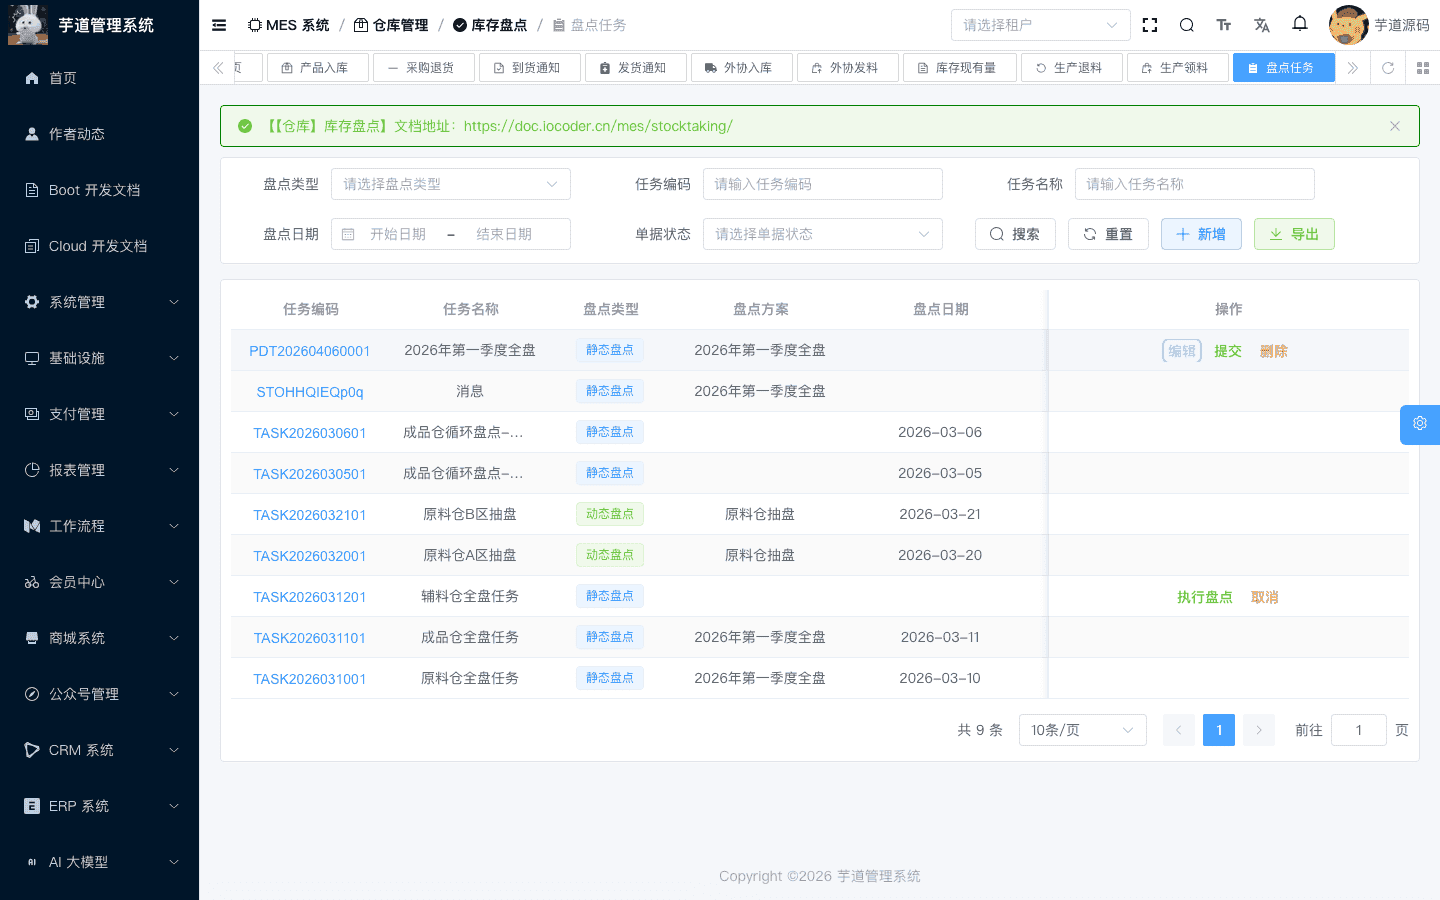Click the layout grid icon beside refresh
The height and width of the screenshot is (900, 1440).
point(1422,68)
